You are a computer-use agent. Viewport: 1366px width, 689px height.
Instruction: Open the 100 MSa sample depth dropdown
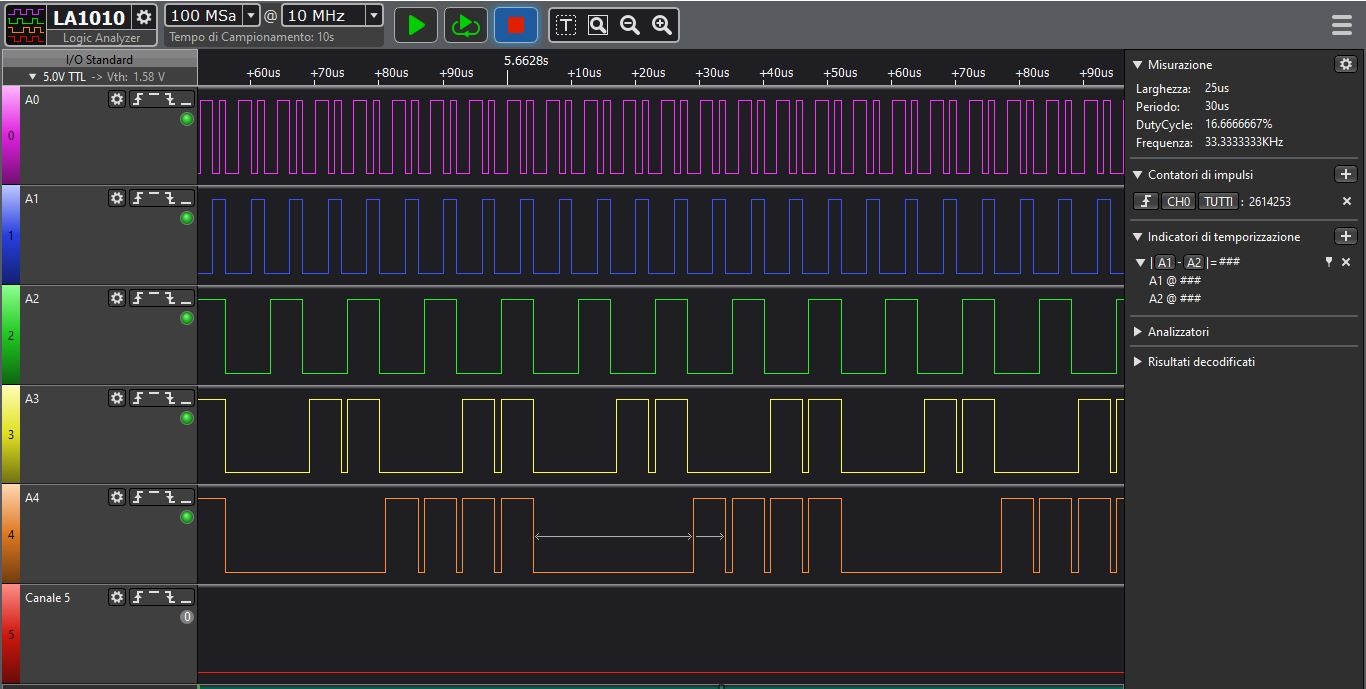coord(251,15)
